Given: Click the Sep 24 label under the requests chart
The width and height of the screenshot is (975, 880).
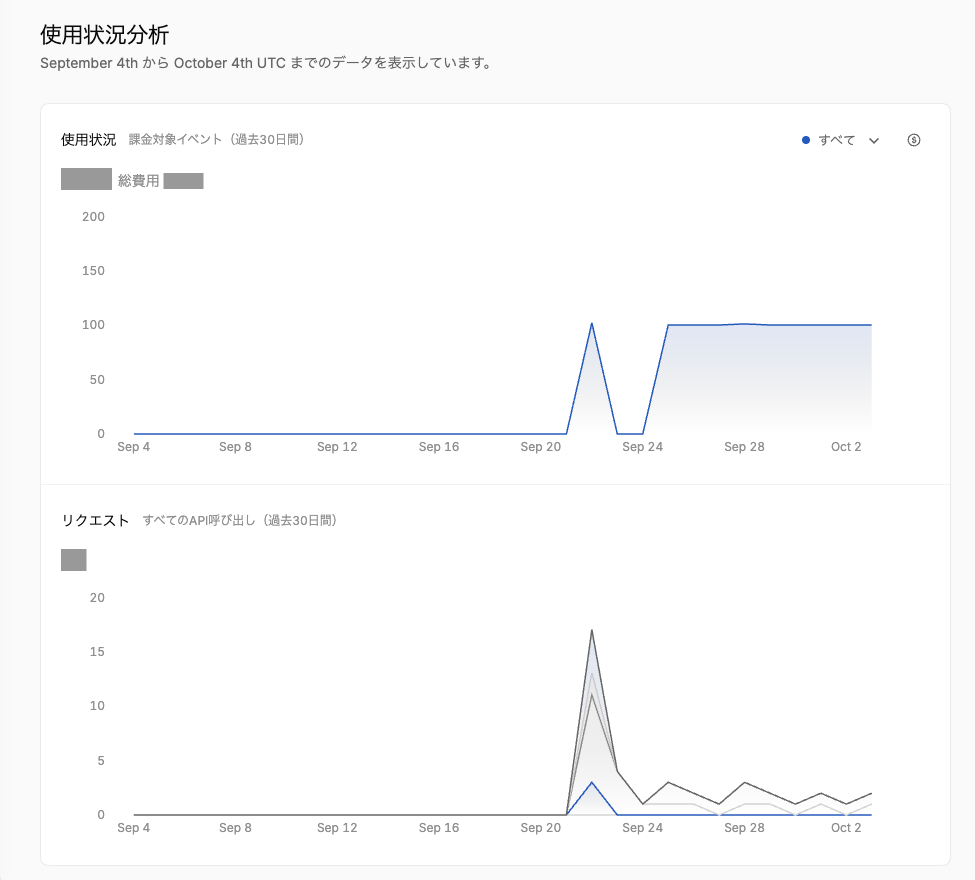Looking at the screenshot, I should [642, 828].
